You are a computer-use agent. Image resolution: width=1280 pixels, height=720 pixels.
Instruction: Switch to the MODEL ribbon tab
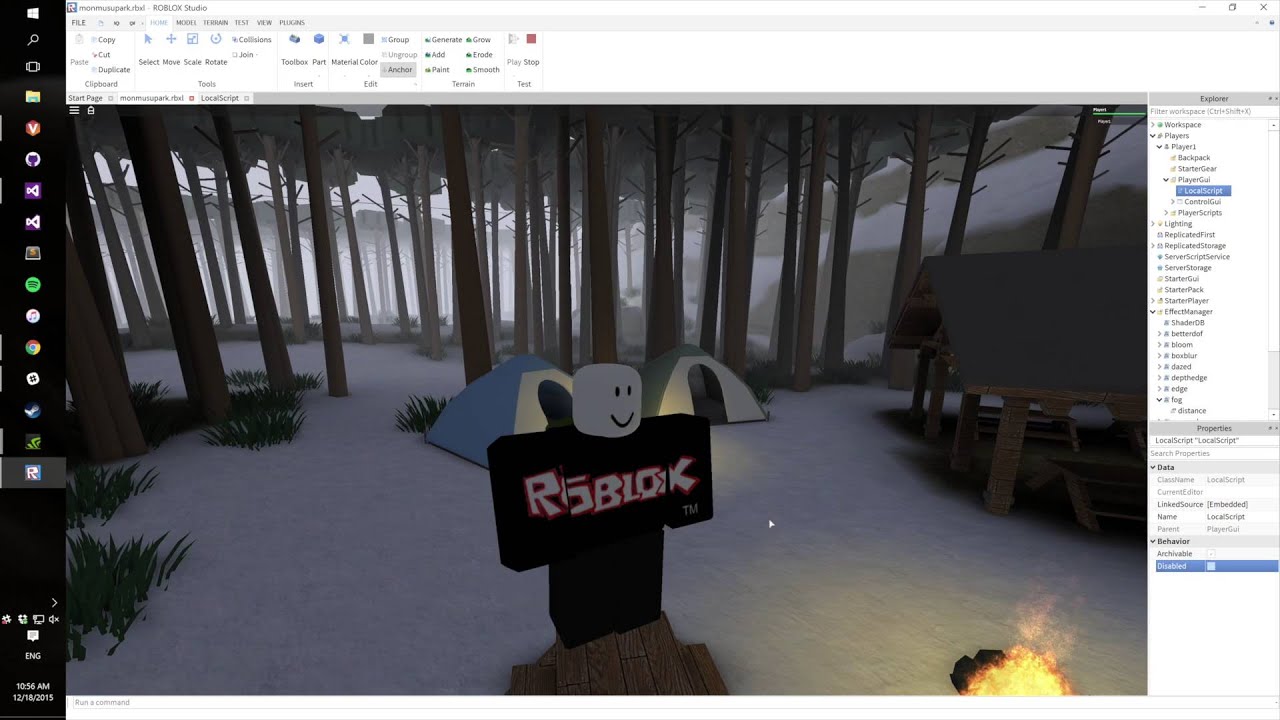[186, 22]
